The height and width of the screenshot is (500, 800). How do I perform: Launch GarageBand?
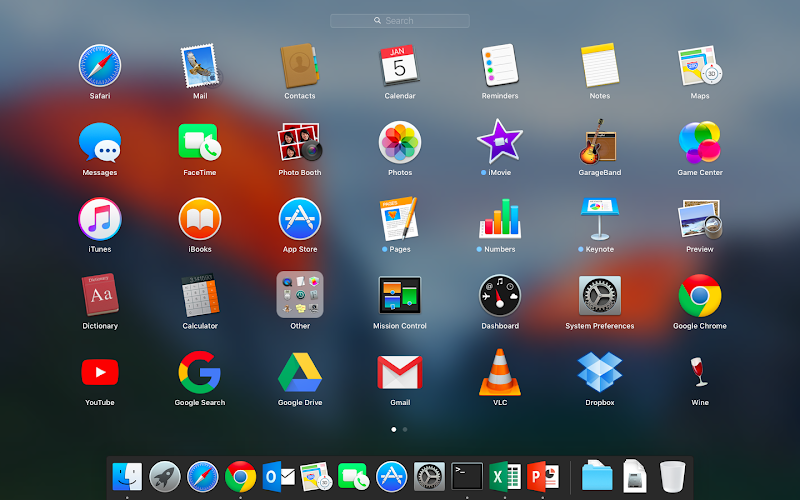(599, 142)
